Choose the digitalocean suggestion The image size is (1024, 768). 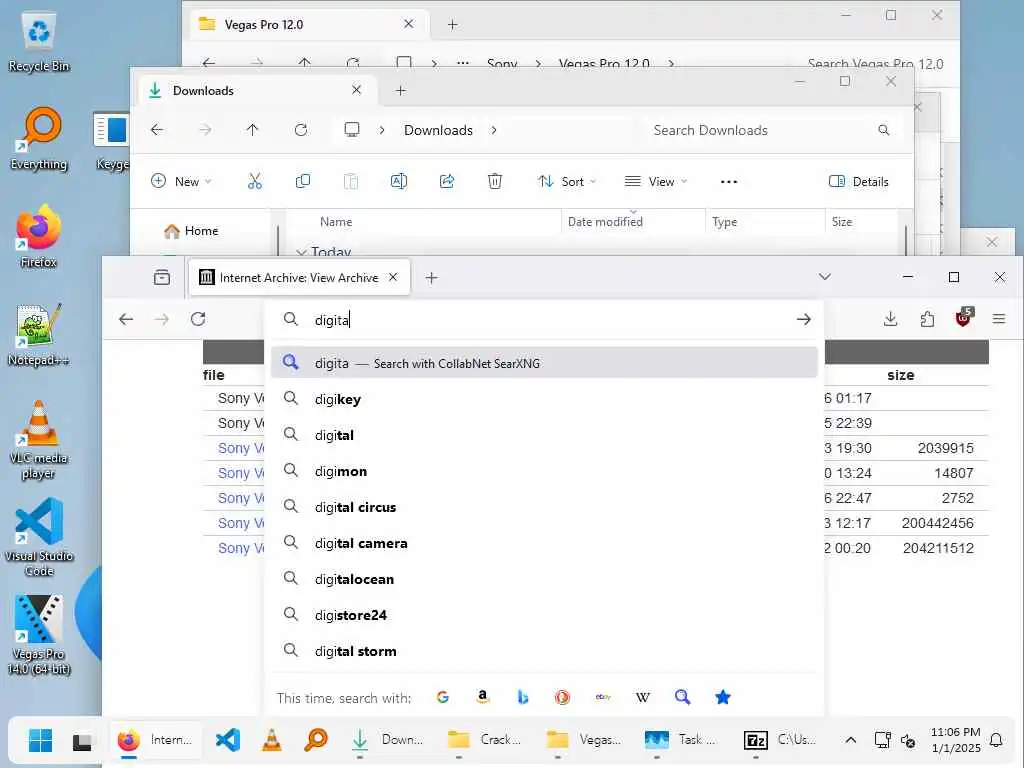544,579
